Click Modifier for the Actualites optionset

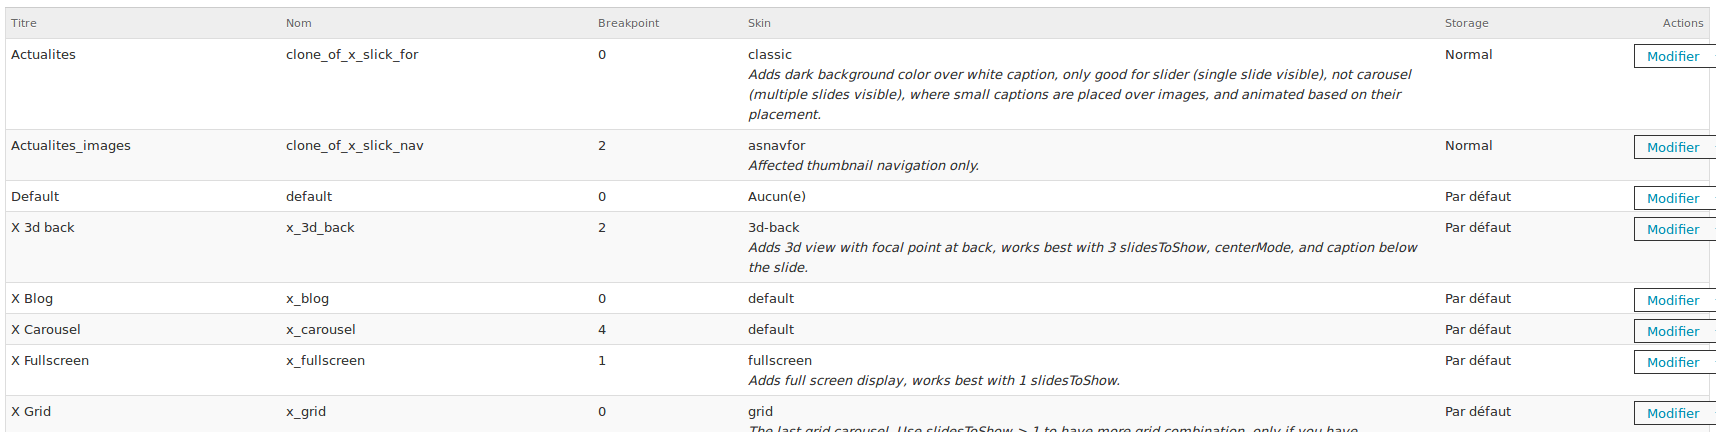1673,56
